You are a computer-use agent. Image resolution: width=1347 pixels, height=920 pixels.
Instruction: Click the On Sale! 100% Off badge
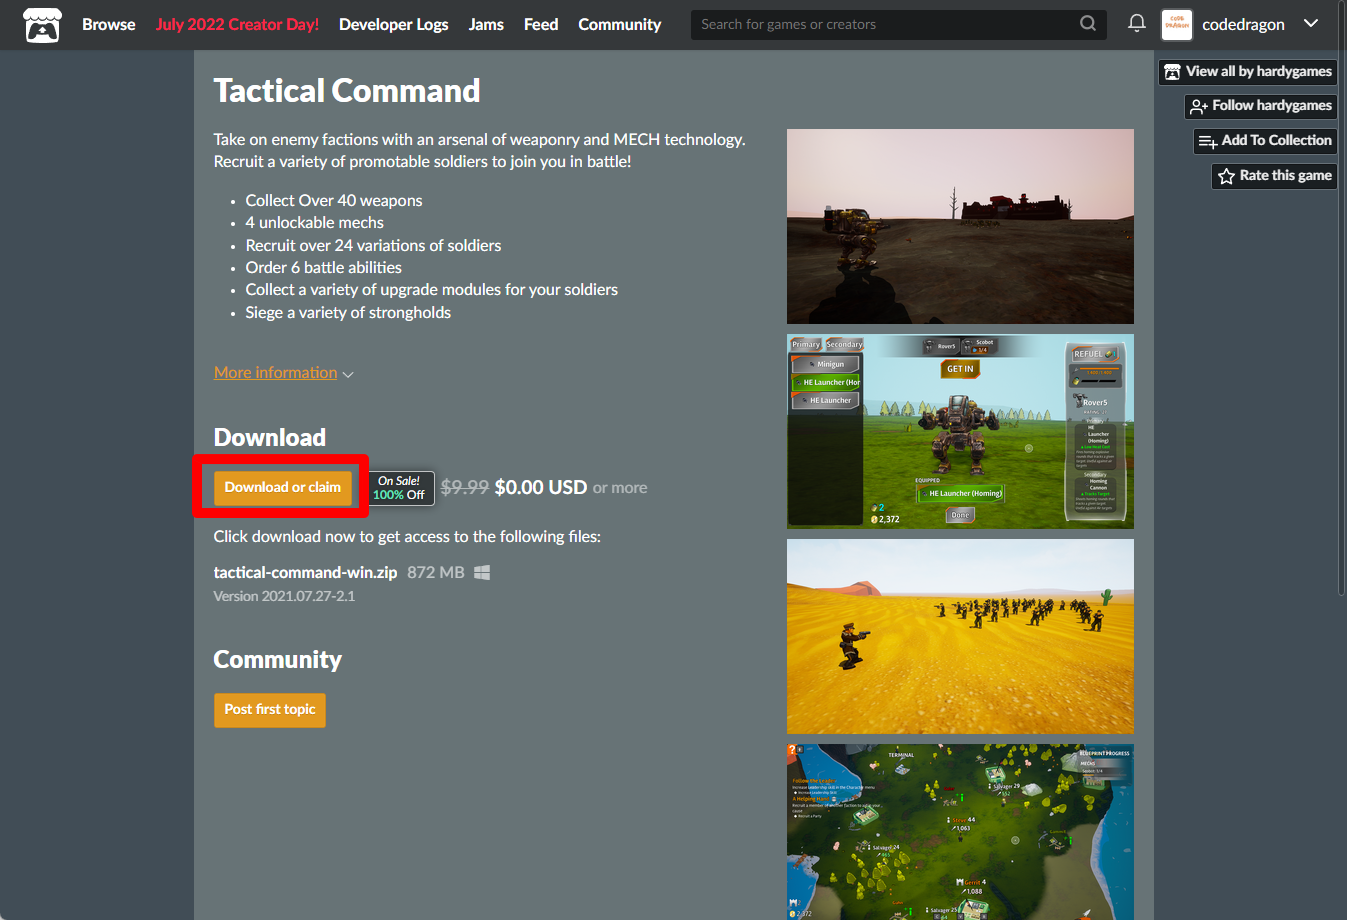point(402,488)
